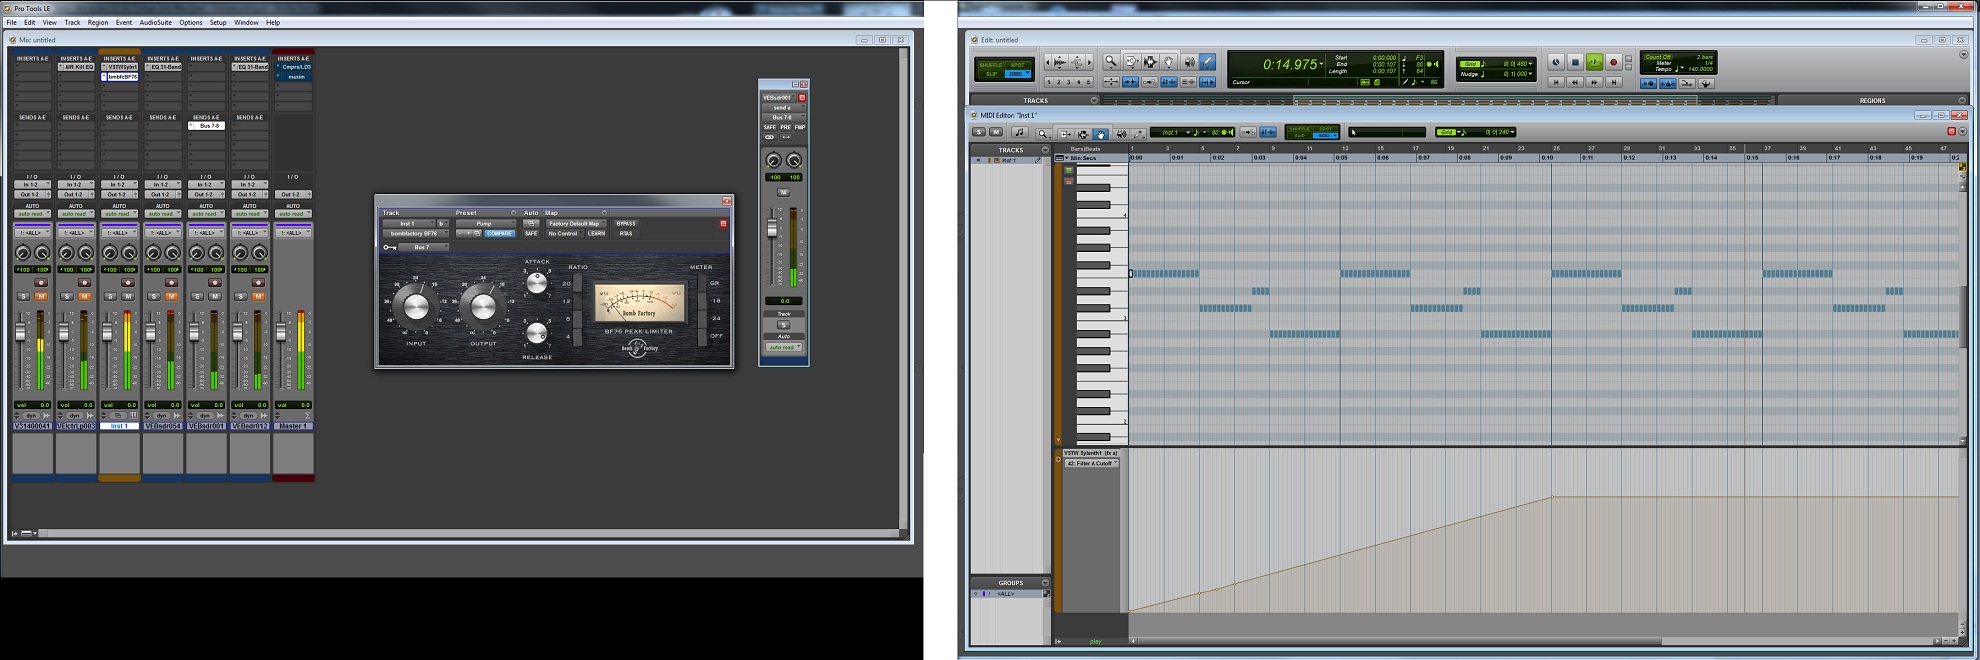Mute the V31400041 mixer track
The image size is (1980, 660).
click(x=41, y=296)
